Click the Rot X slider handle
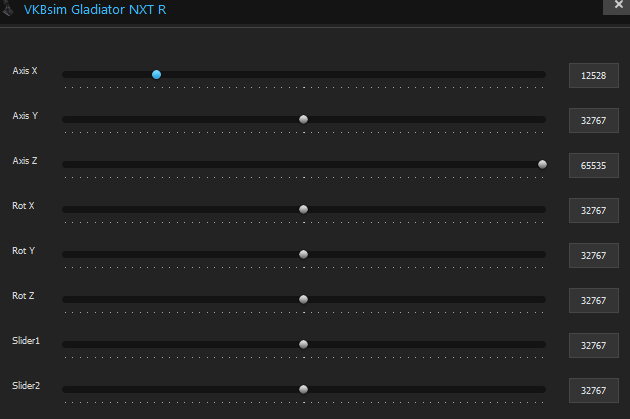This screenshot has width=630, height=419. point(303,209)
